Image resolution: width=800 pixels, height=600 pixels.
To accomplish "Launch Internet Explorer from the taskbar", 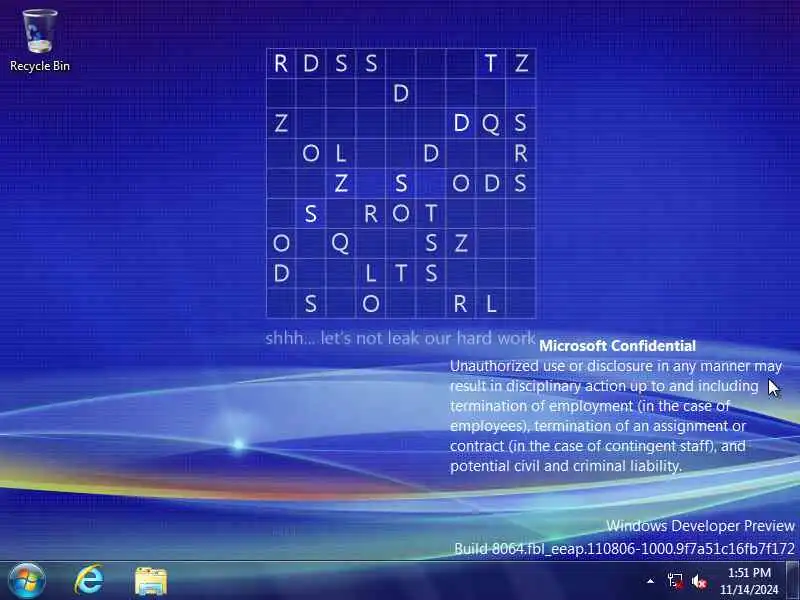I will pos(89,581).
